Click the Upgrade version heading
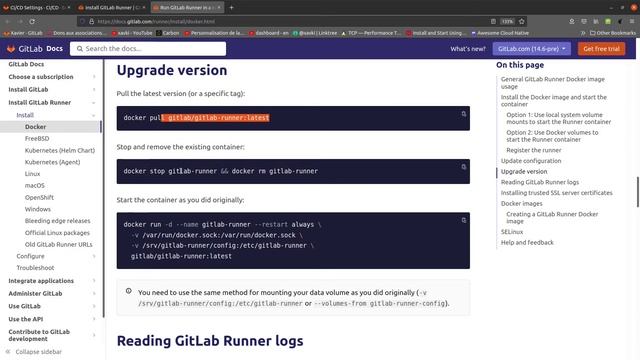Image resolution: width=640 pixels, height=360 pixels. coord(172,70)
